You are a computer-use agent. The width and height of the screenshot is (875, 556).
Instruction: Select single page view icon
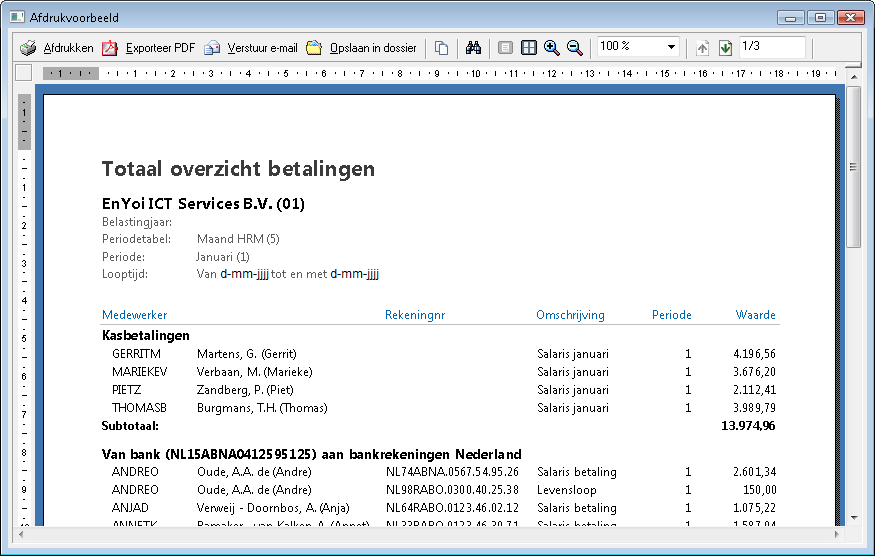tap(505, 48)
